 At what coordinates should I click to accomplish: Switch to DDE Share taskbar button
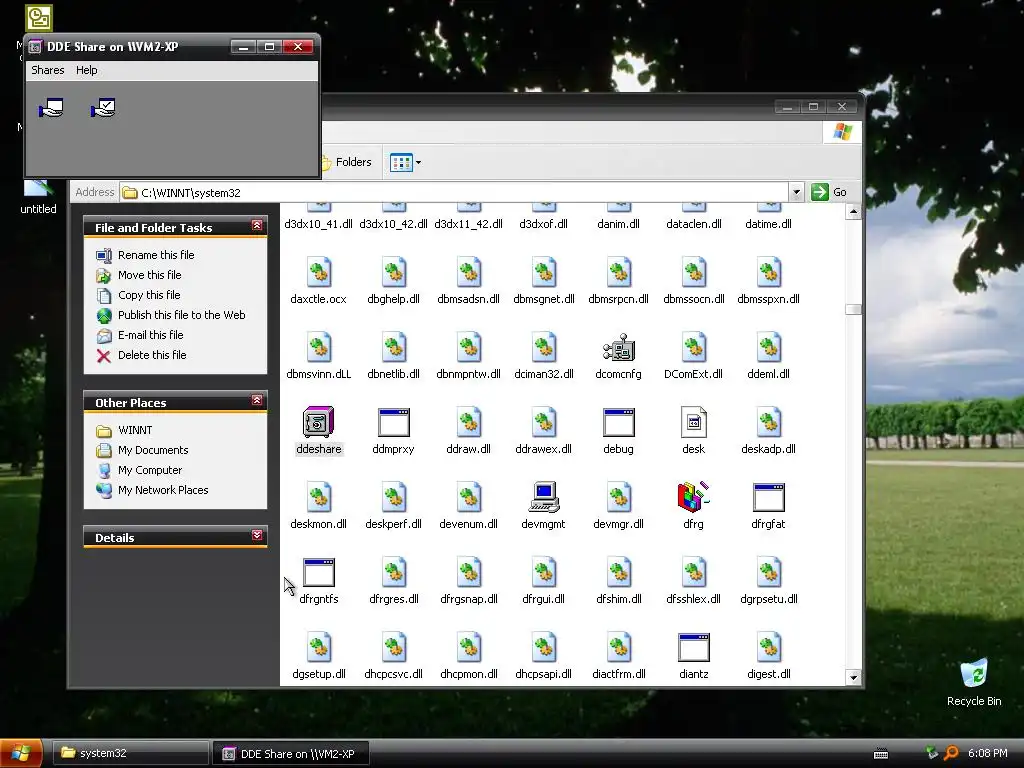(292, 753)
